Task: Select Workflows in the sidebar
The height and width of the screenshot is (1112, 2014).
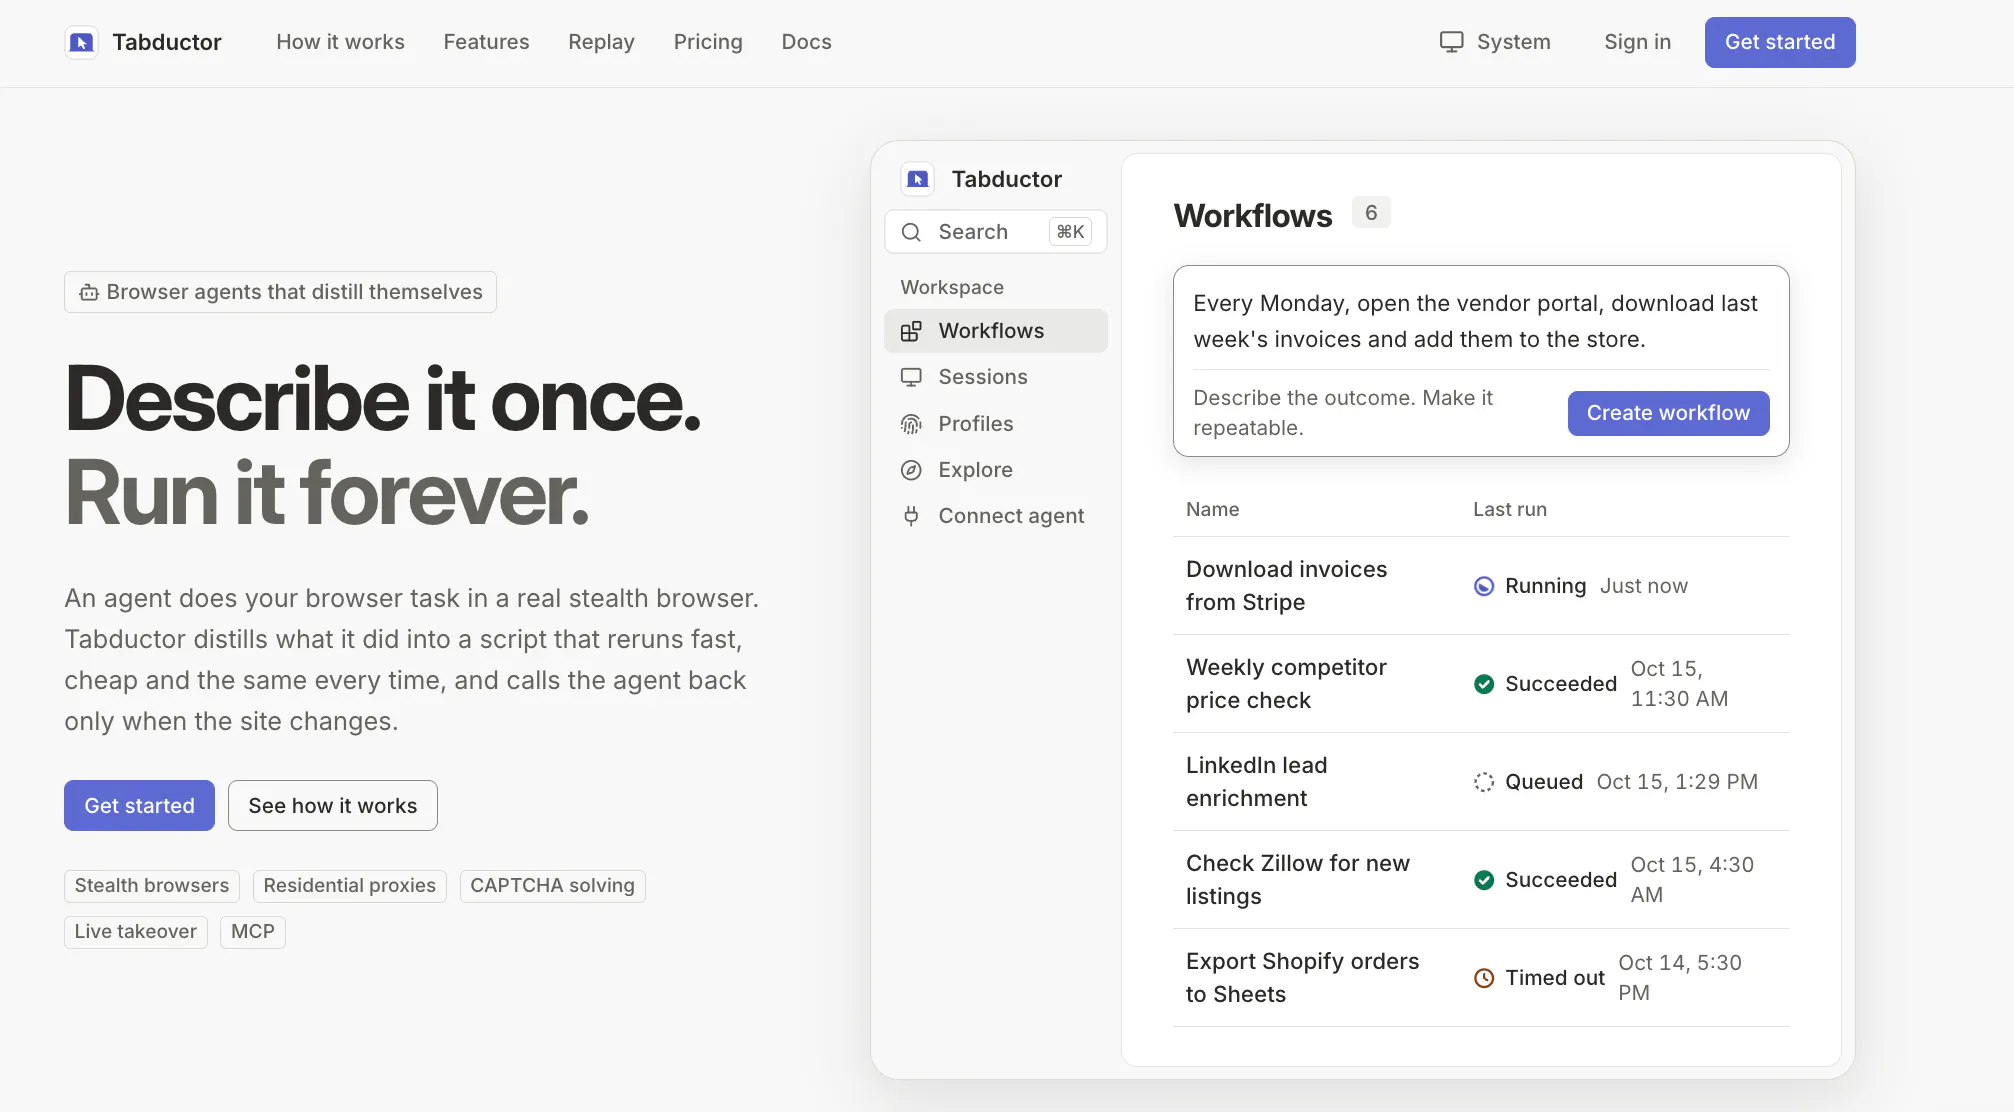Action: click(x=996, y=331)
